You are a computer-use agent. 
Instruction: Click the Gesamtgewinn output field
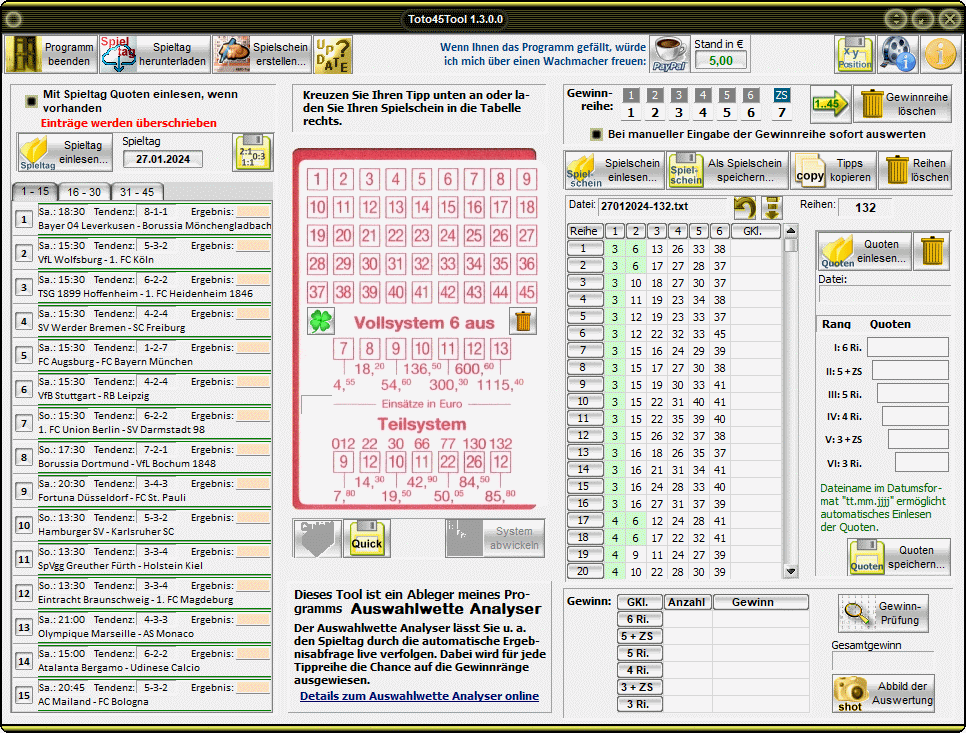tap(882, 661)
